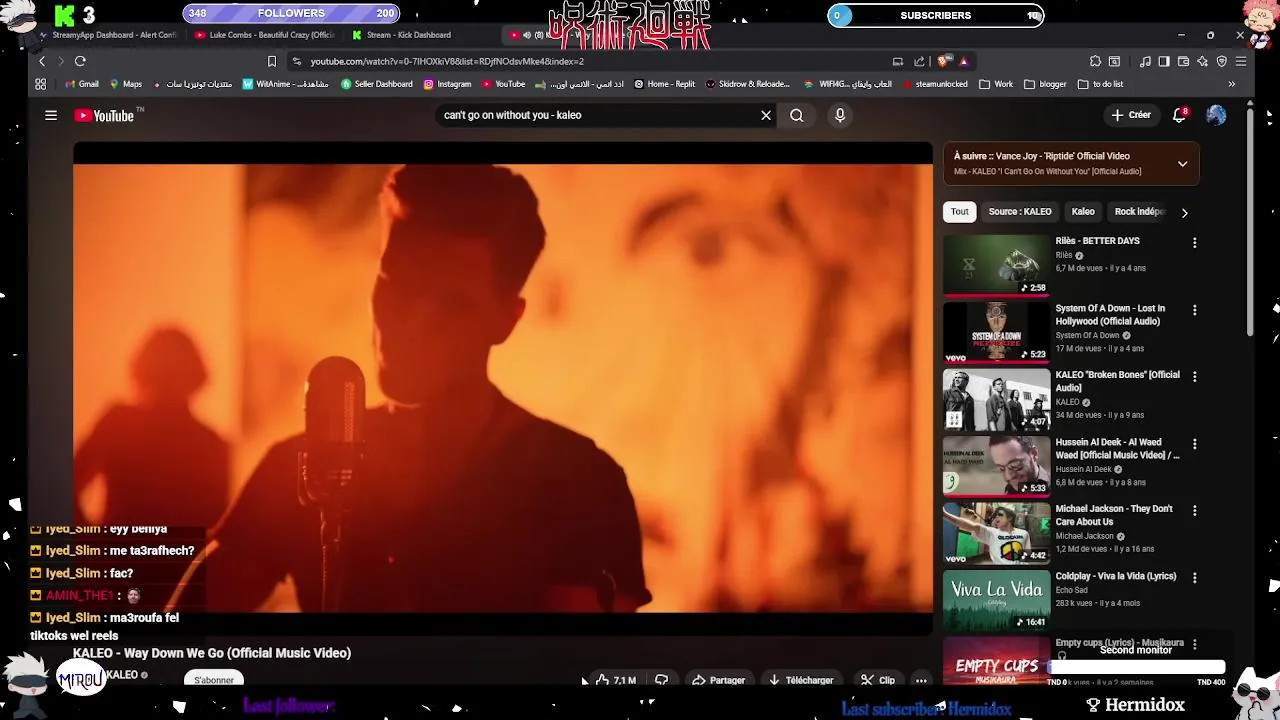Screen dimensions: 1280x720
Task: Select the Kaleo filter chip
Action: click(x=1083, y=212)
